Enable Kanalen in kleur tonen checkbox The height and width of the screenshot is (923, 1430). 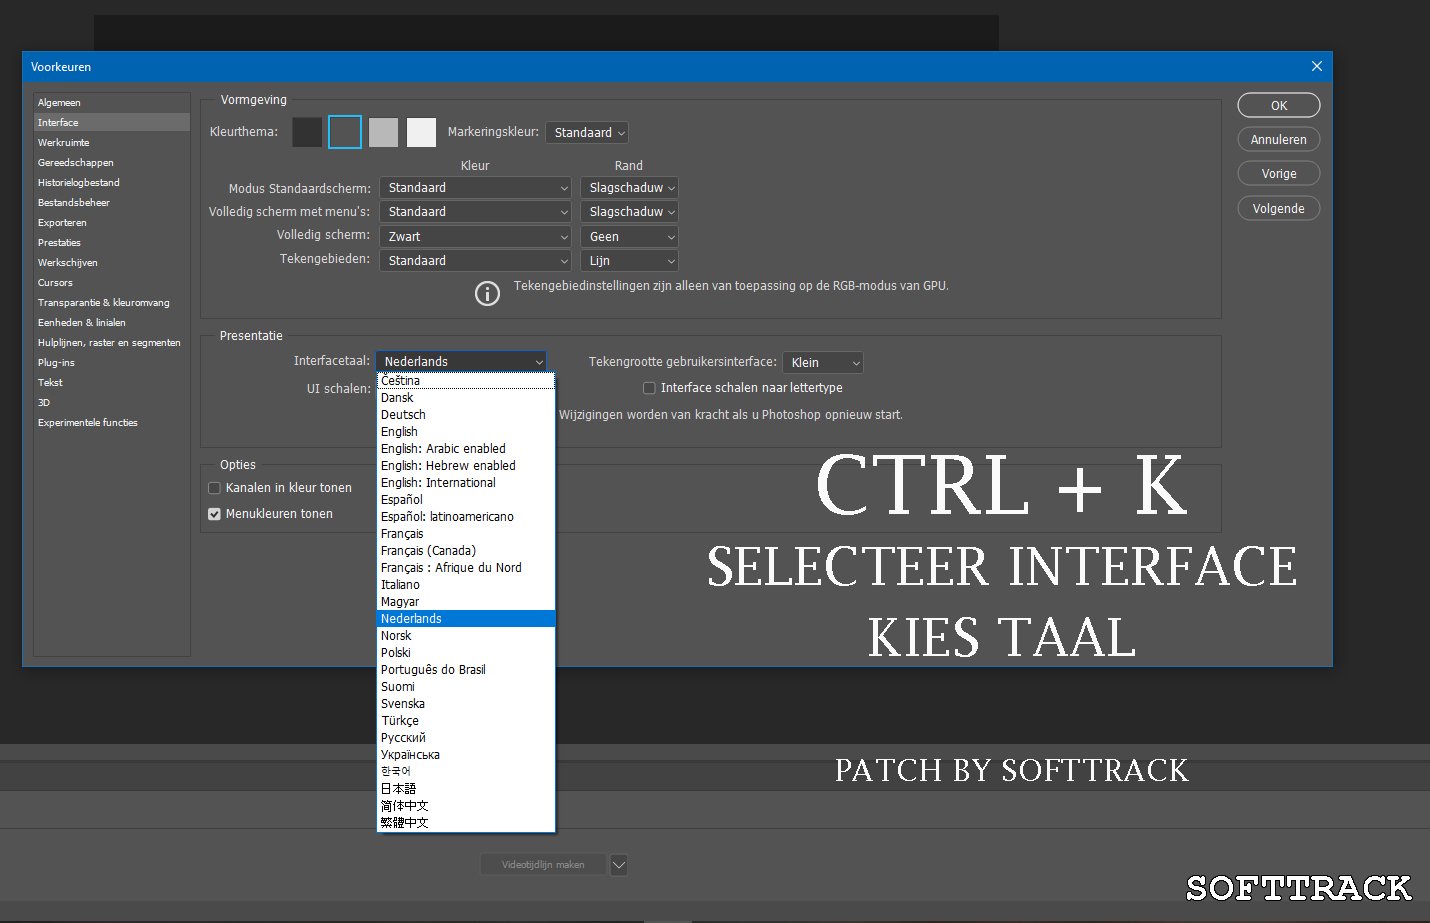[214, 488]
